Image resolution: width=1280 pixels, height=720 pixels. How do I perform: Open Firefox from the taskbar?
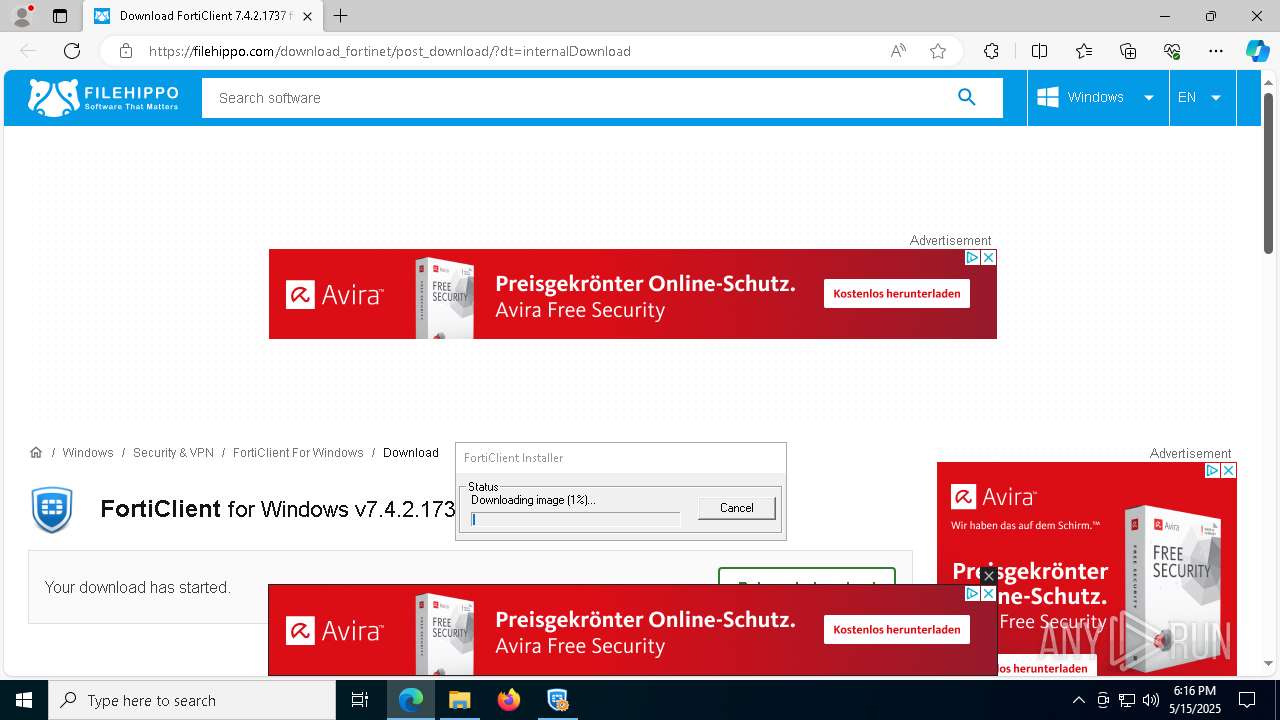click(x=508, y=700)
